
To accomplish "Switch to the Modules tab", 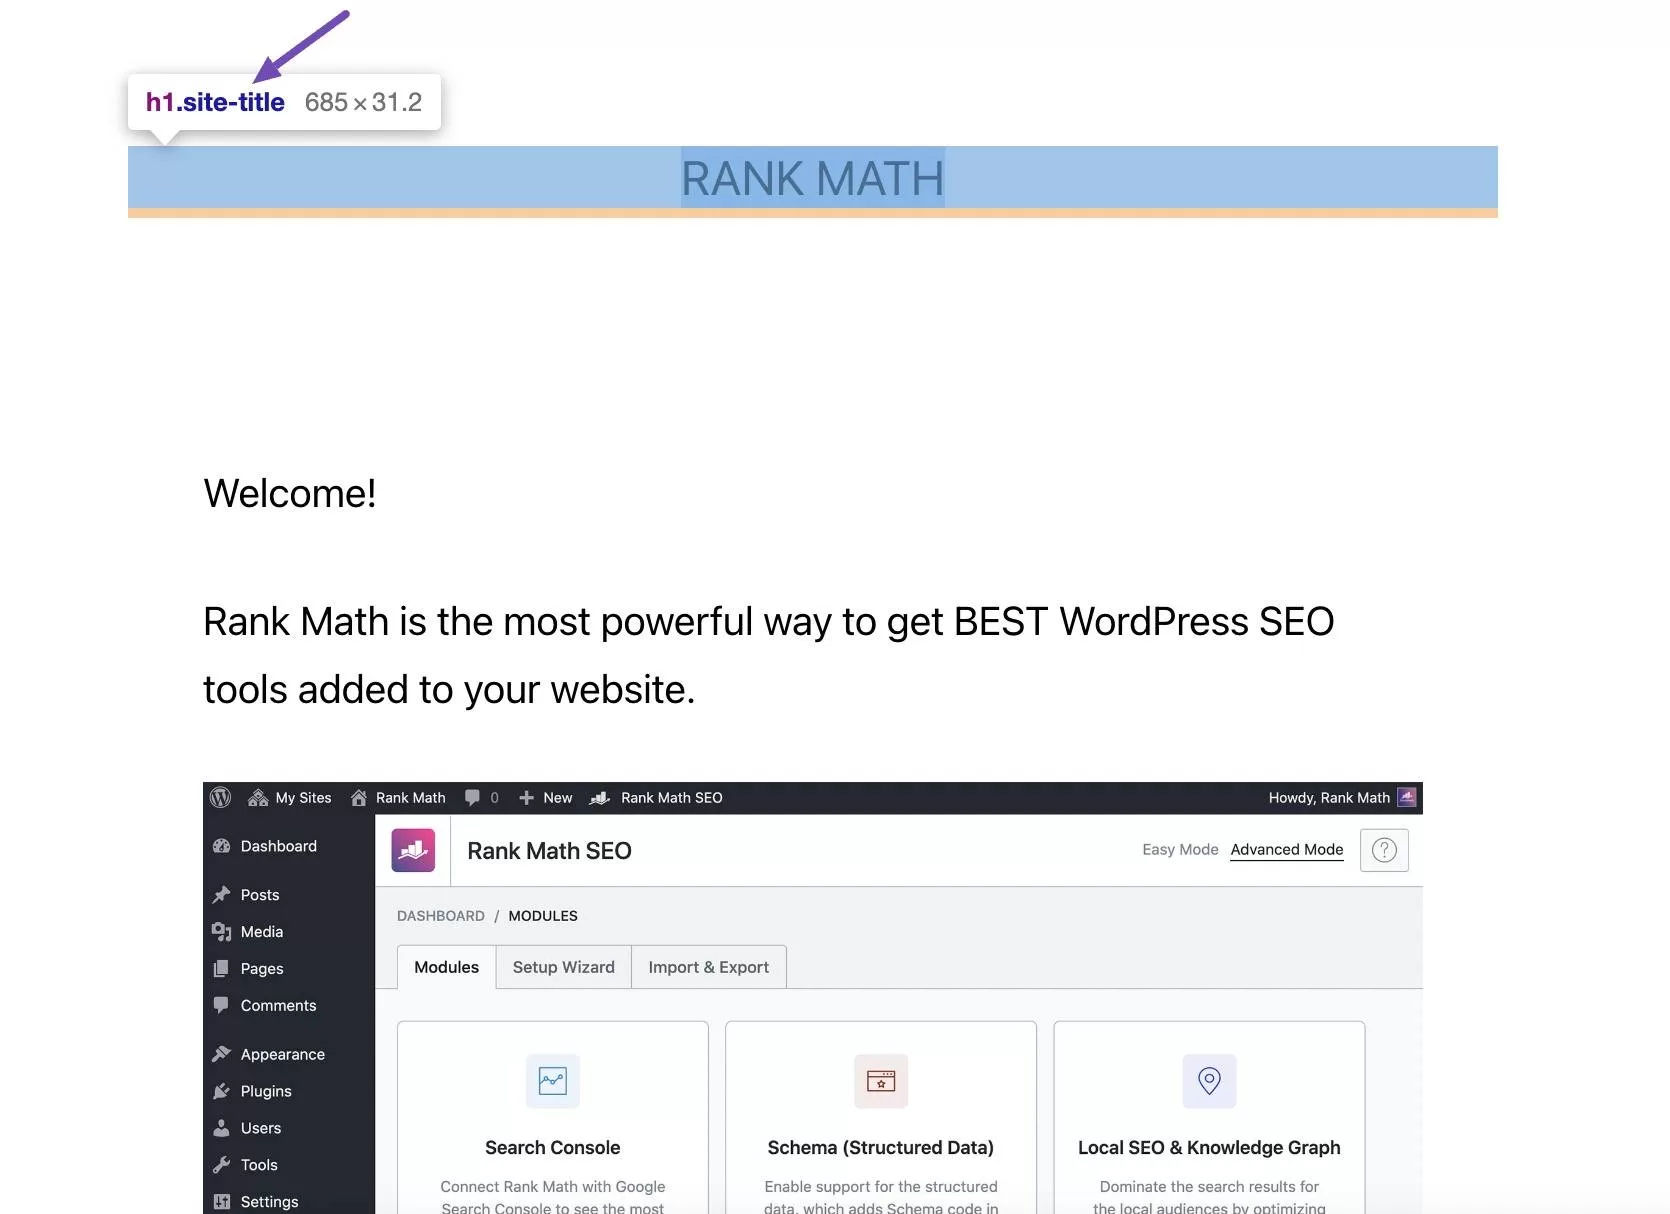I will (447, 967).
